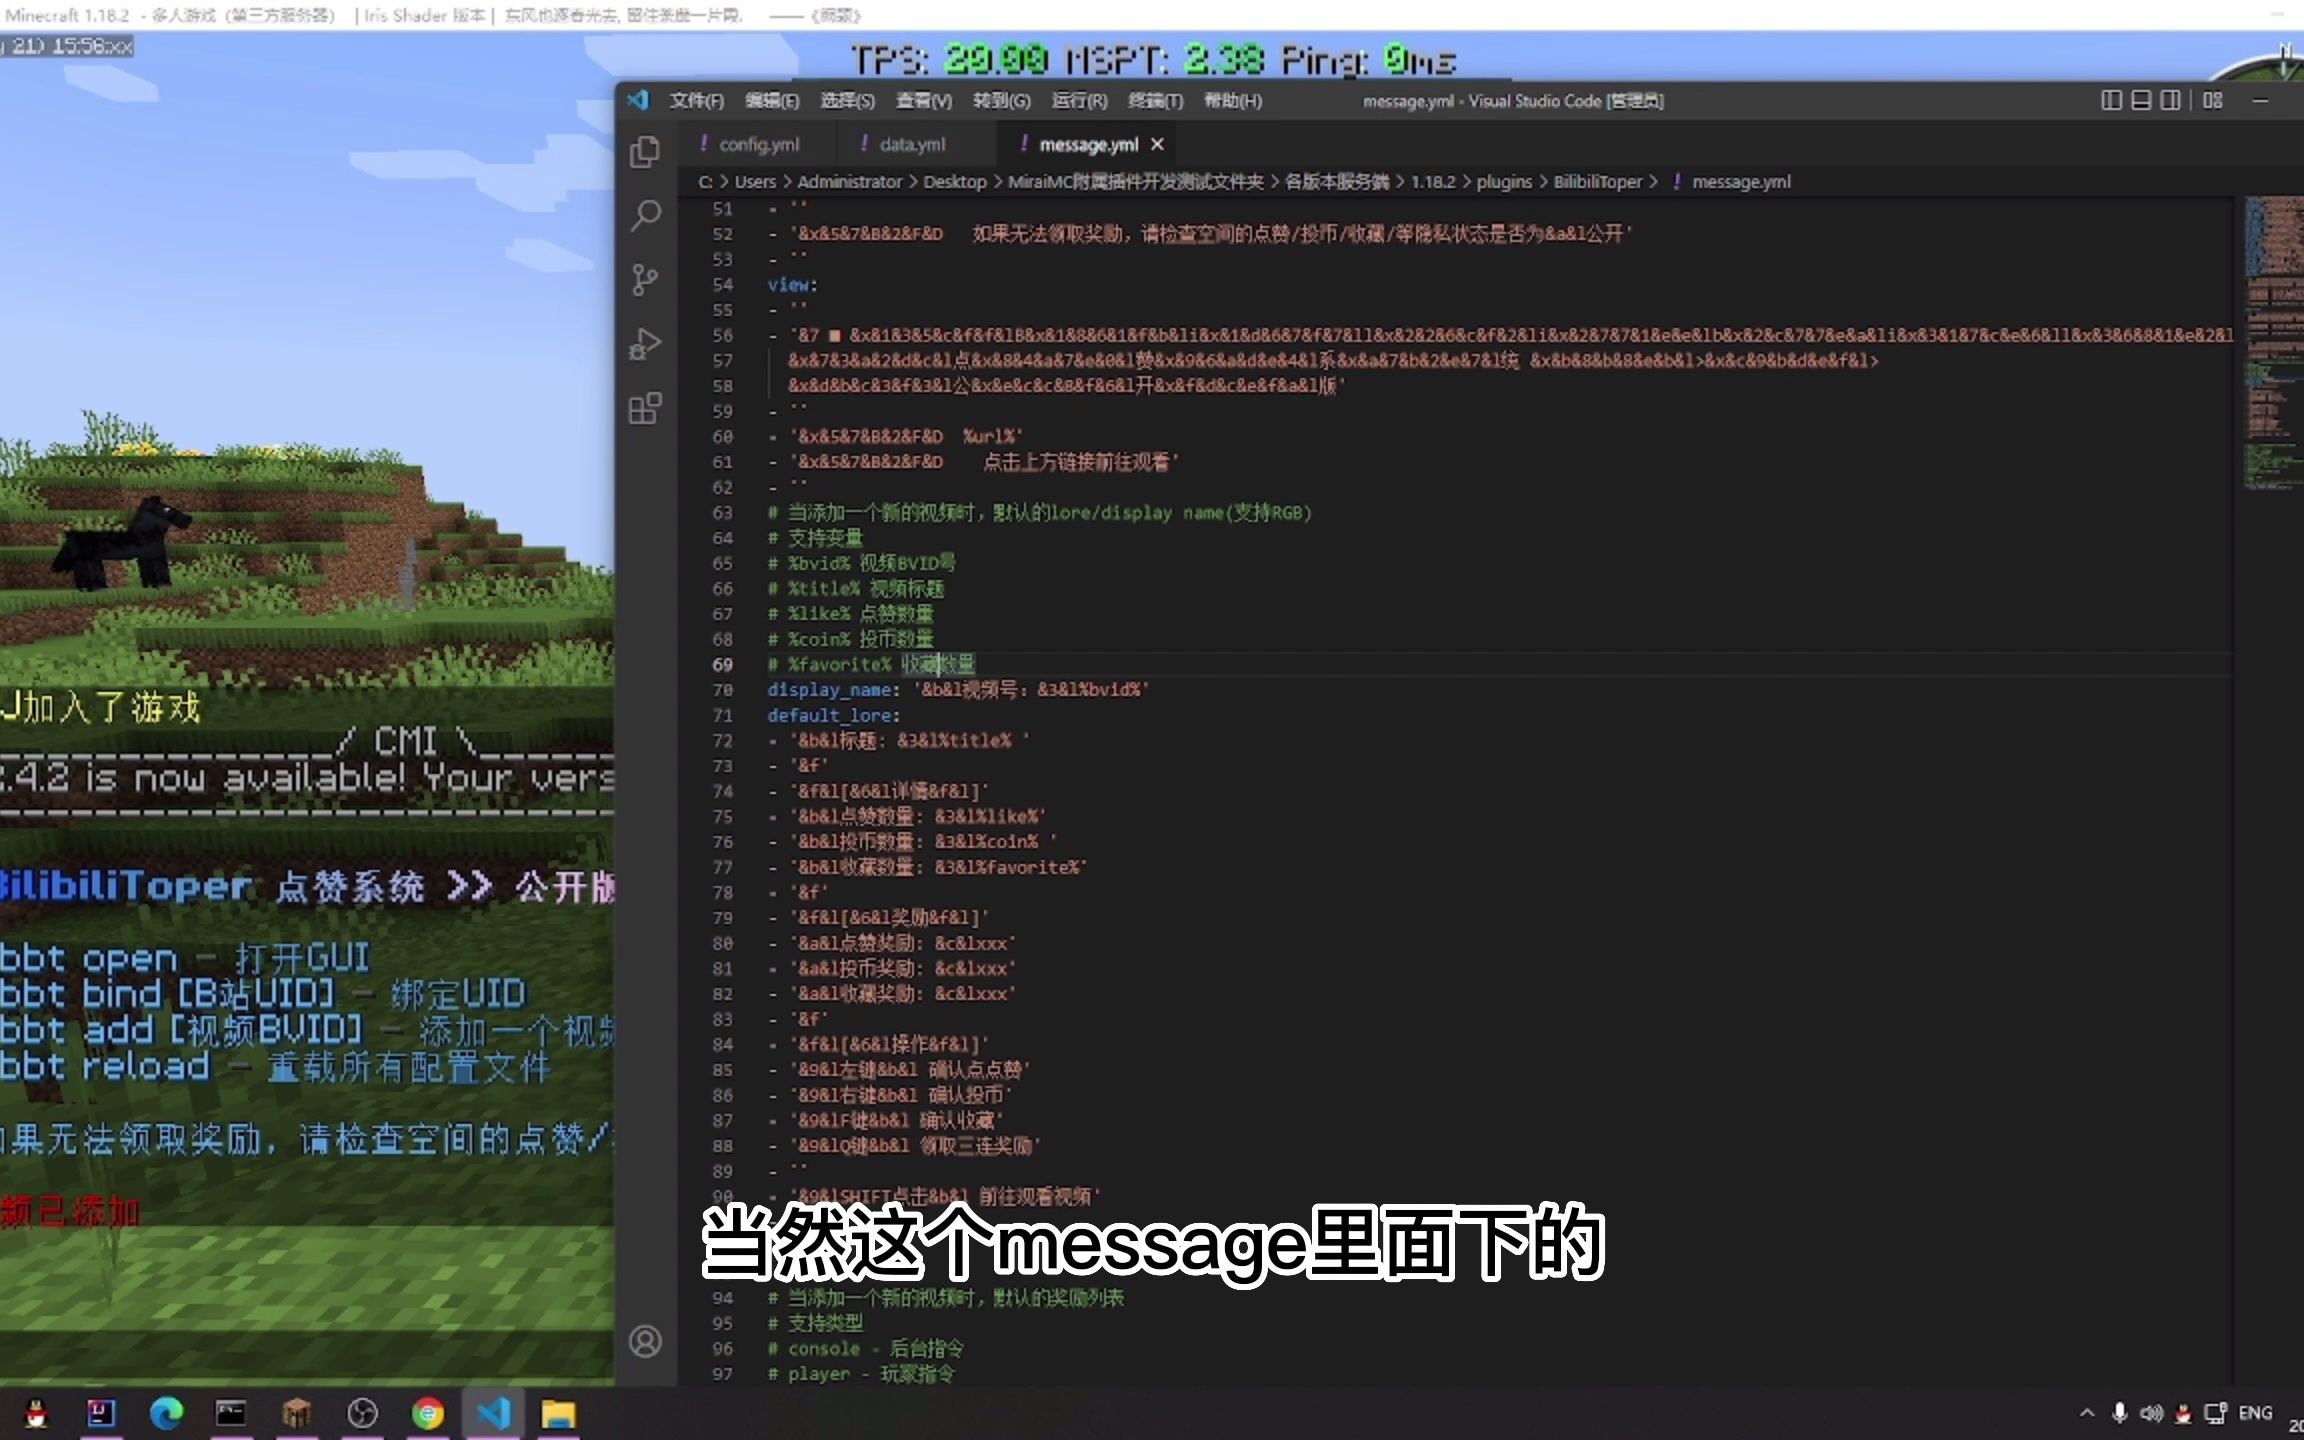2304x1440 pixels.
Task: Open File Explorer from the taskbar
Action: pos(558,1413)
